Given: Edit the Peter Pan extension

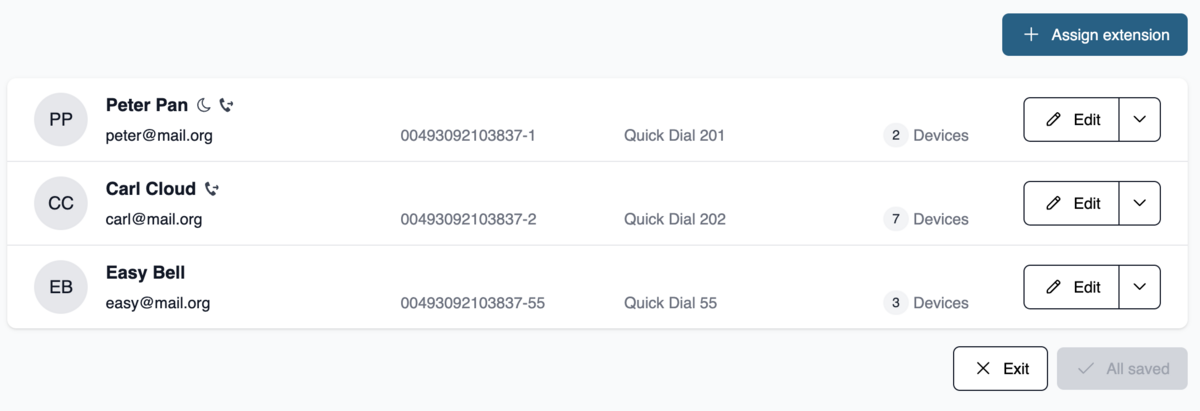Looking at the screenshot, I should [1071, 119].
